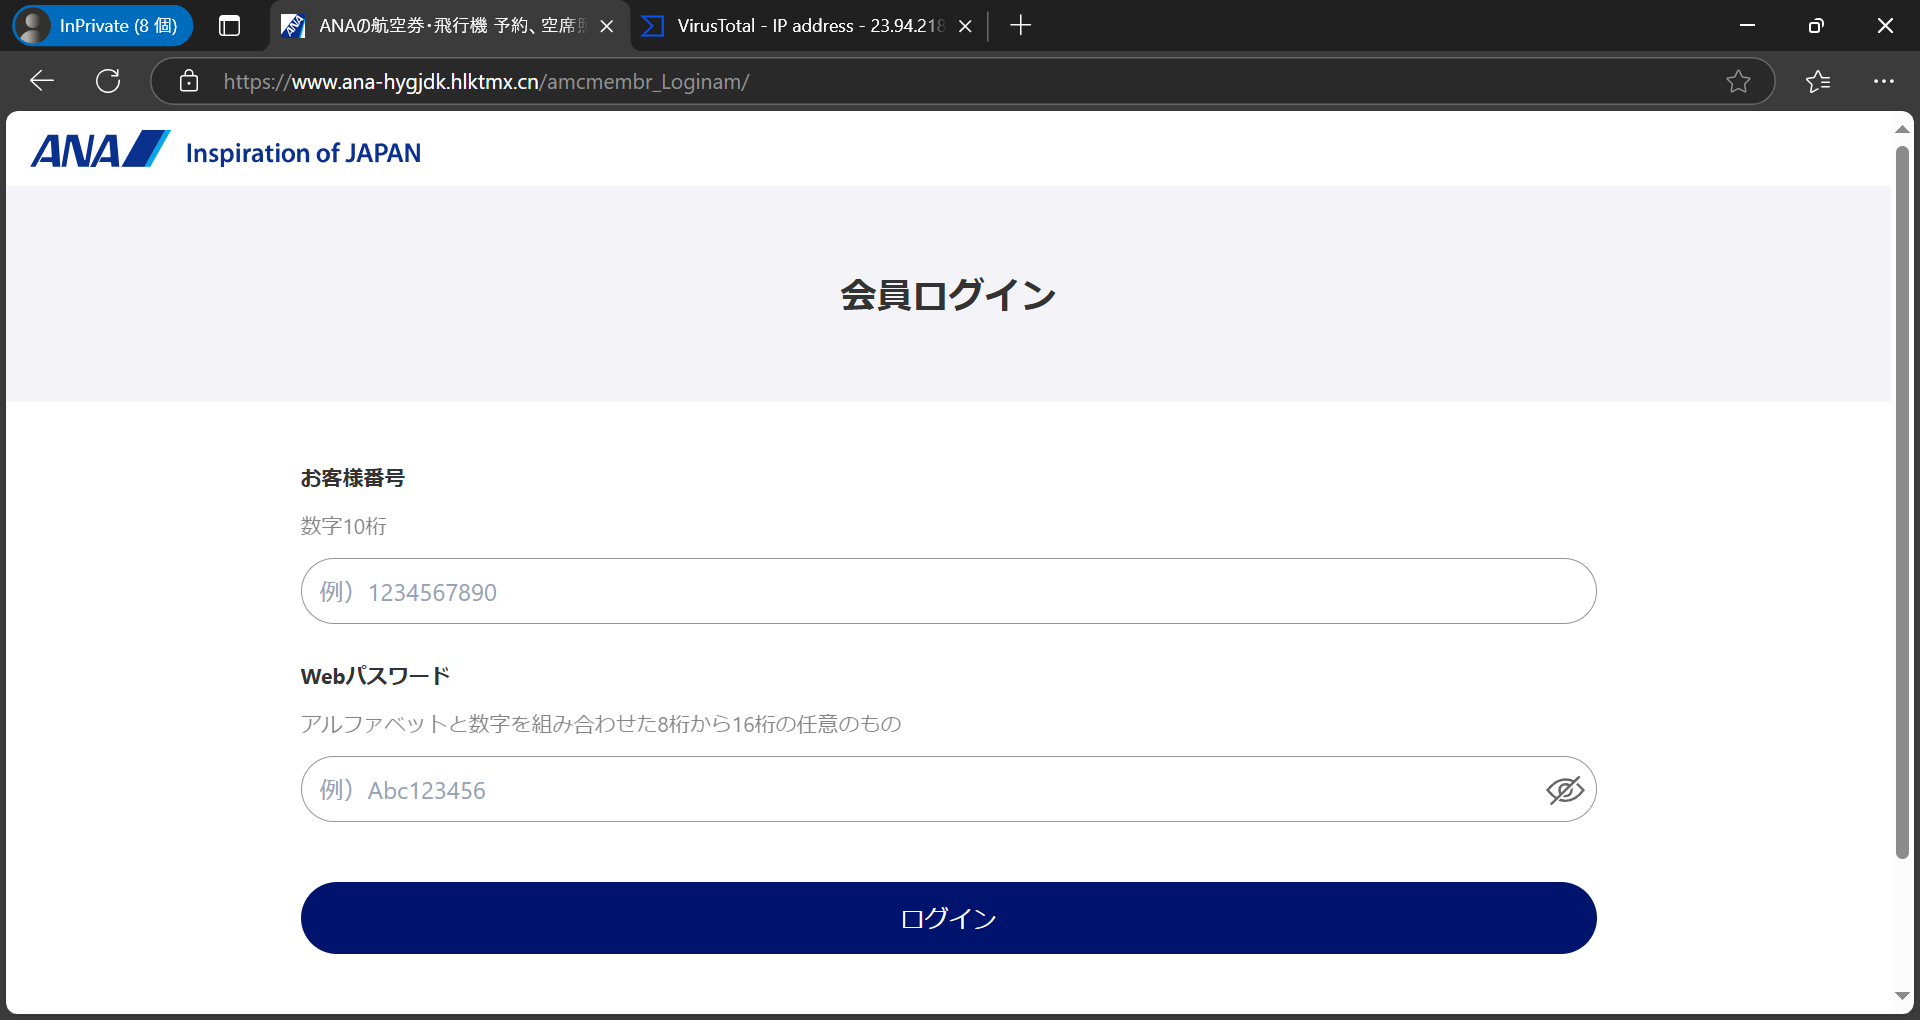Open a new tab with plus
The height and width of the screenshot is (1020, 1920).
tap(1020, 26)
